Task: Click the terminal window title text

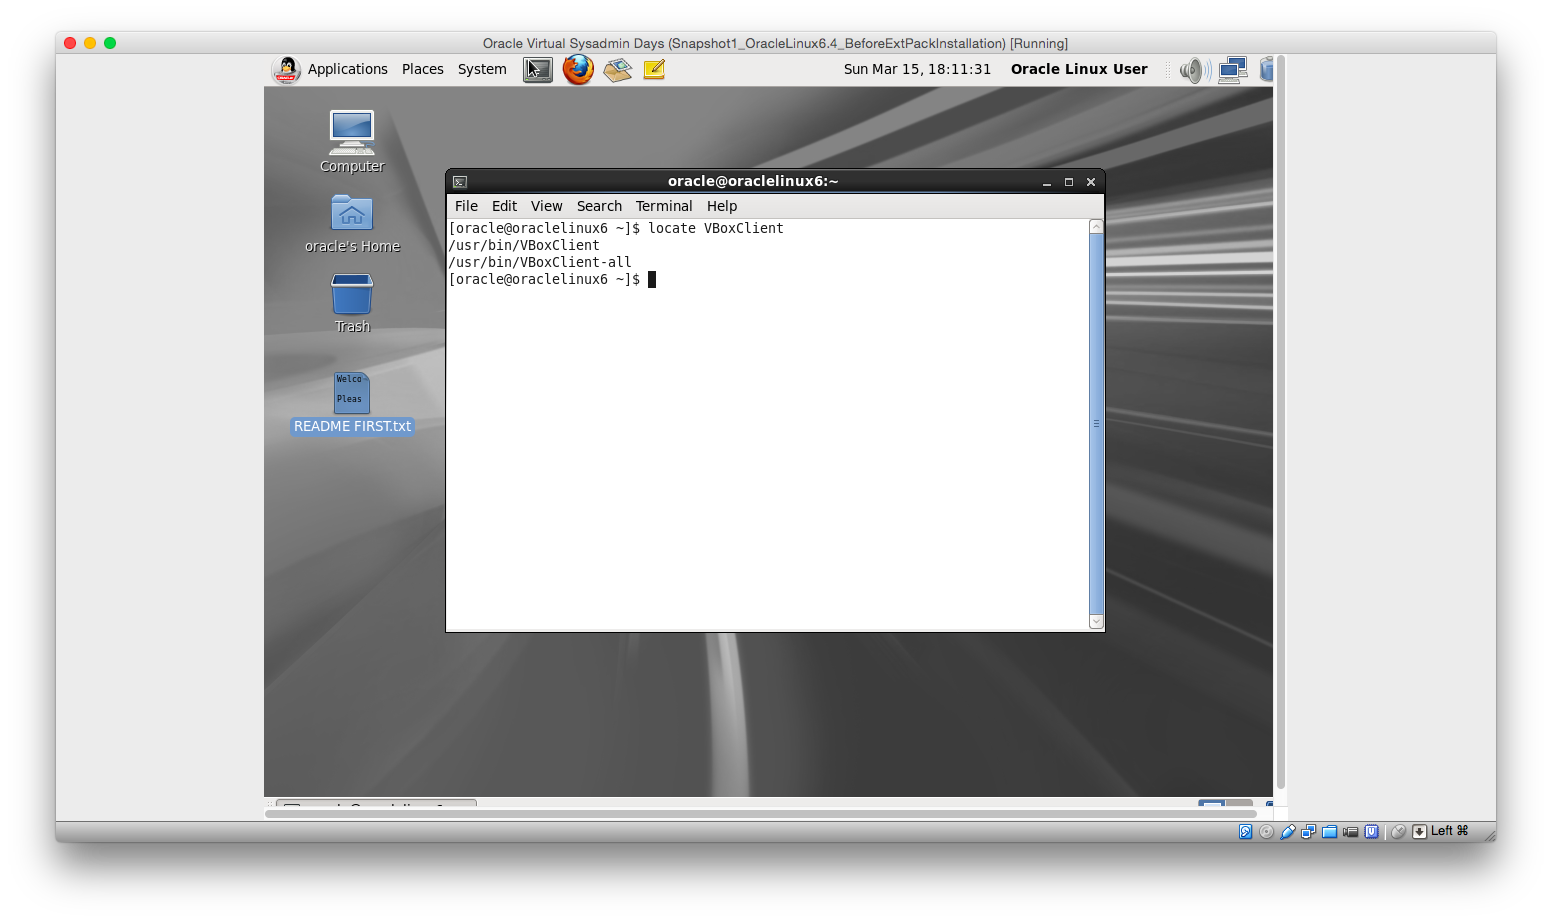Action: [753, 181]
